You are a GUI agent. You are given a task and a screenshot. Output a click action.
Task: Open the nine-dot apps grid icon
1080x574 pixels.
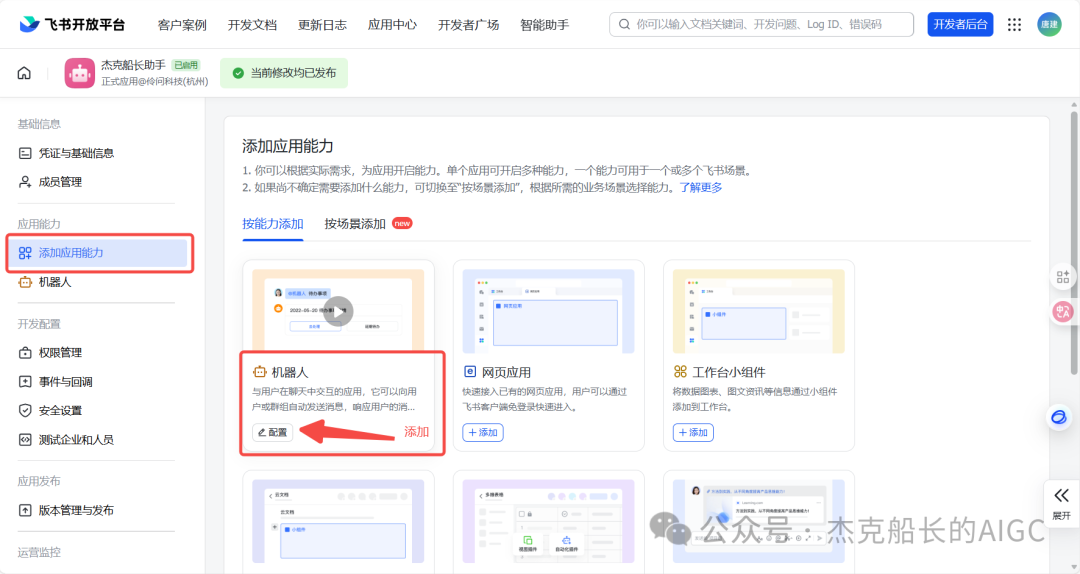pyautogui.click(x=1014, y=24)
